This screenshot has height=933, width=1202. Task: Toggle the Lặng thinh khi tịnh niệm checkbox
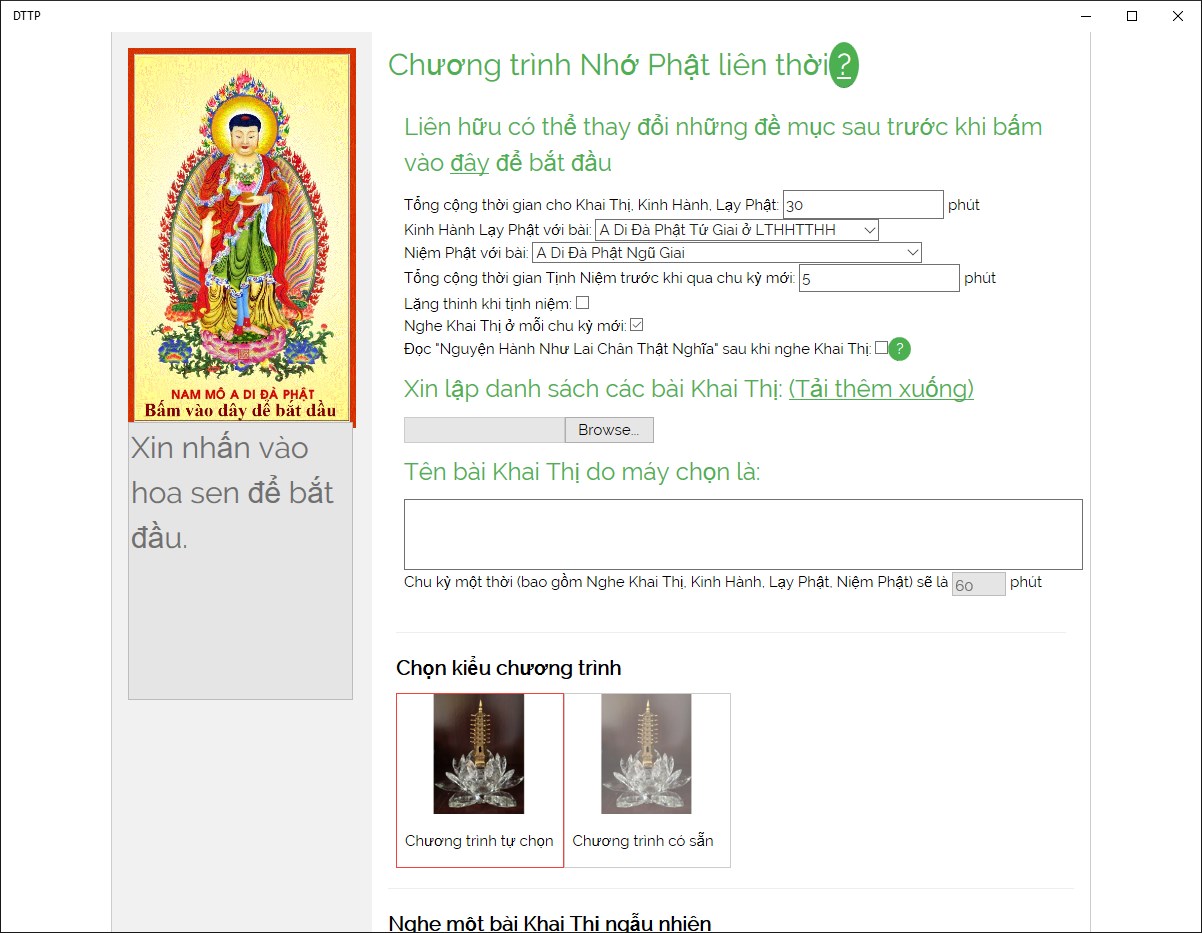582,302
